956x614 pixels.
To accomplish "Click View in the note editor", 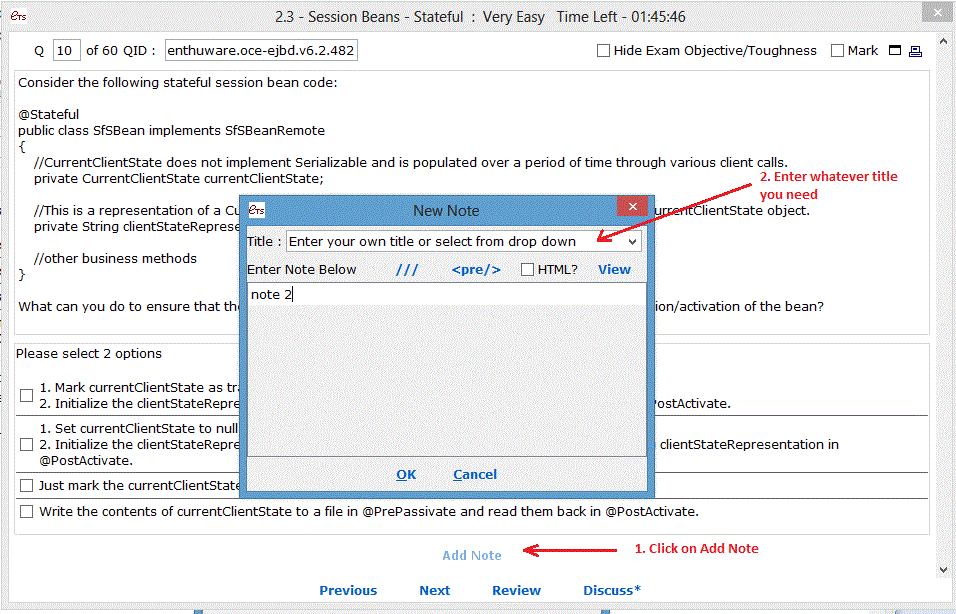I will pyautogui.click(x=614, y=268).
